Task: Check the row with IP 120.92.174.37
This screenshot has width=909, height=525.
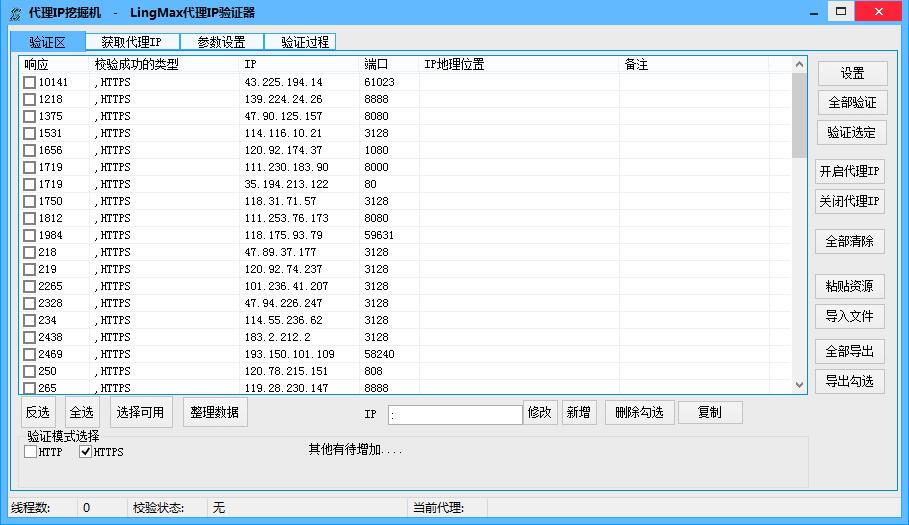Action: coord(30,150)
